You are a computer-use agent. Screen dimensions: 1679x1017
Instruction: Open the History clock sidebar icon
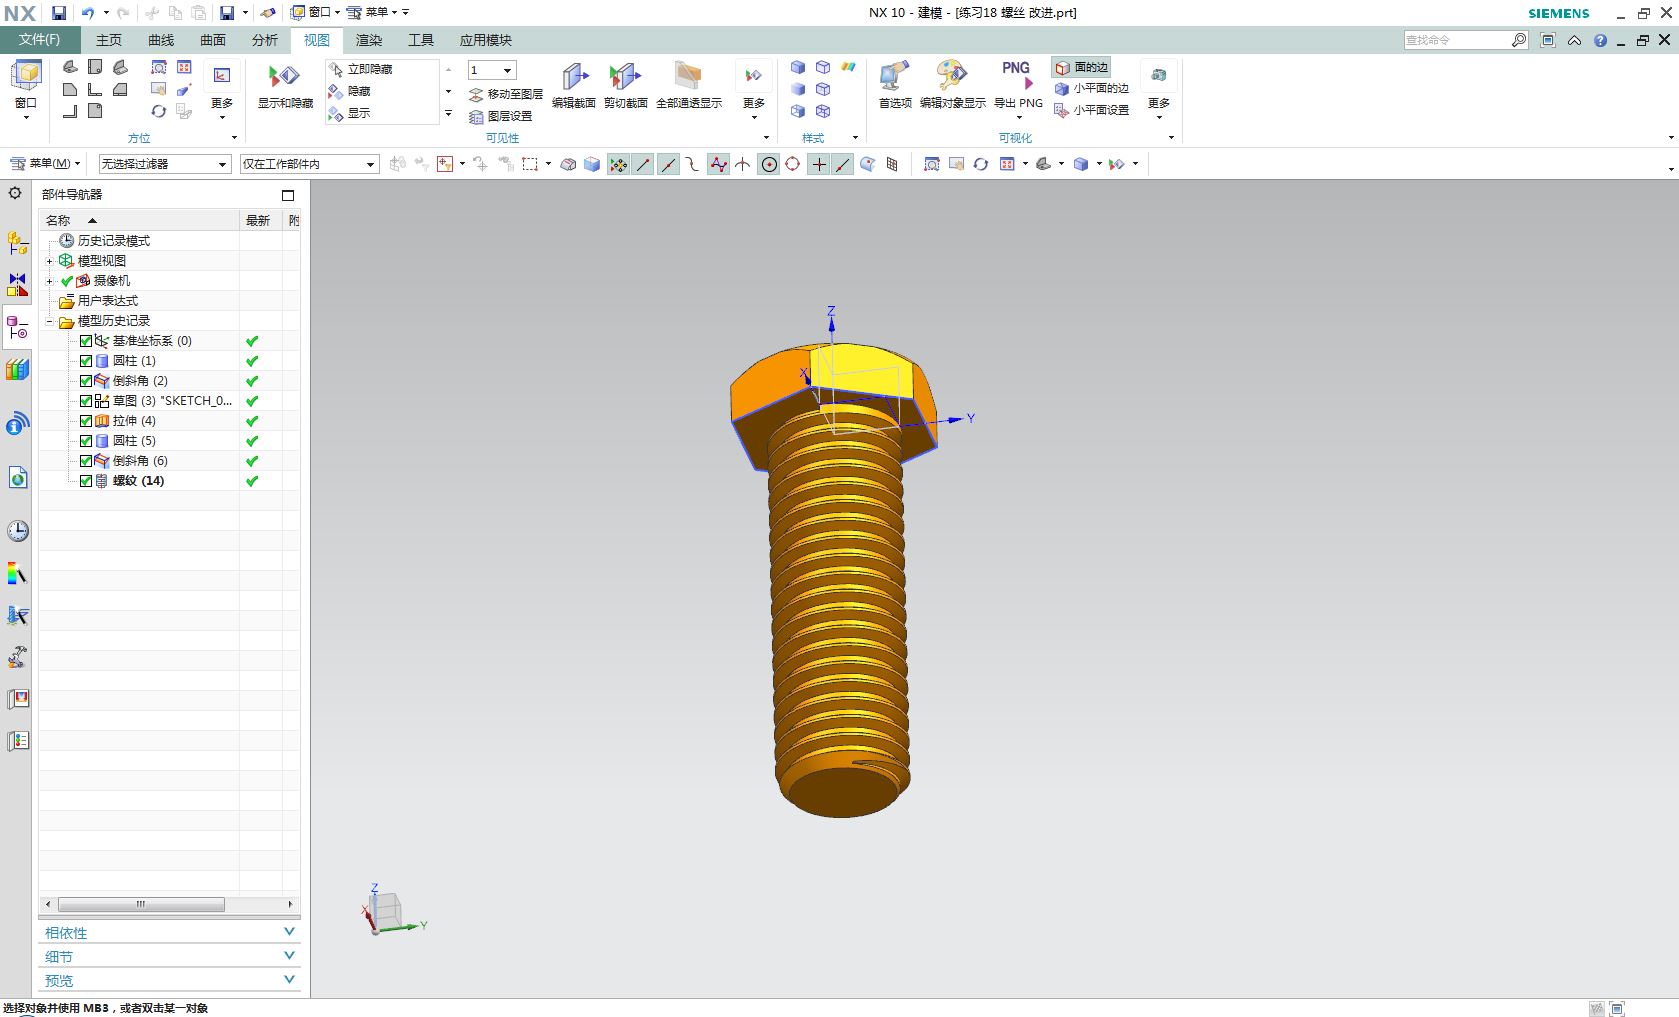(17, 531)
